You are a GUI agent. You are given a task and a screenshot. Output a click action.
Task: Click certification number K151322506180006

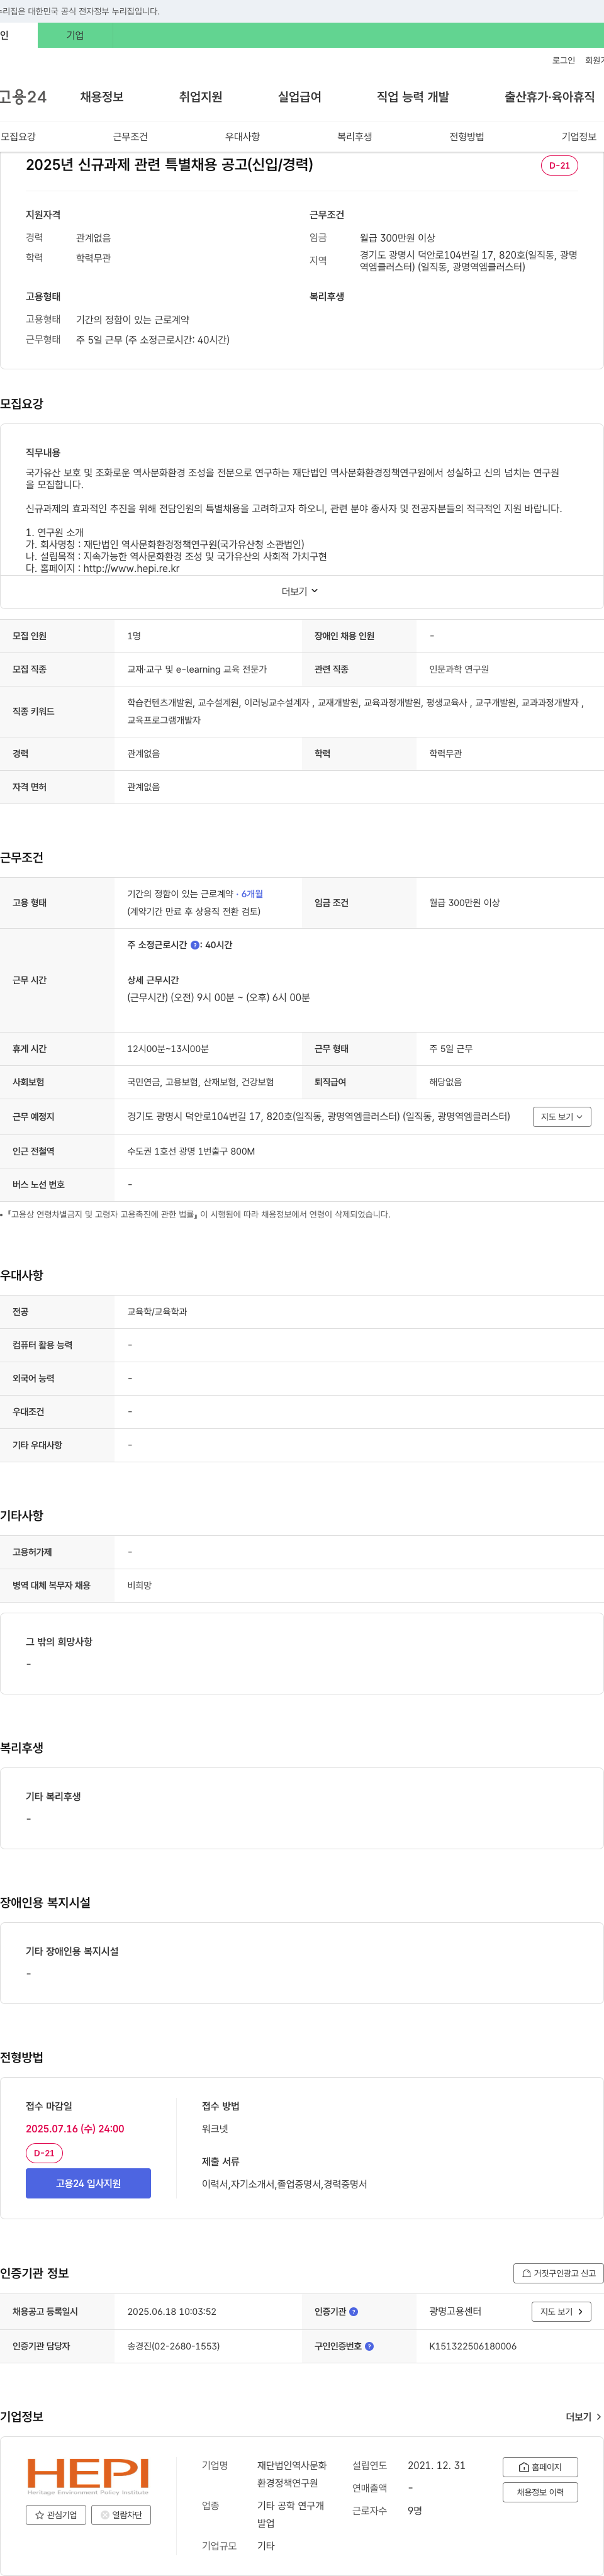point(473,2346)
